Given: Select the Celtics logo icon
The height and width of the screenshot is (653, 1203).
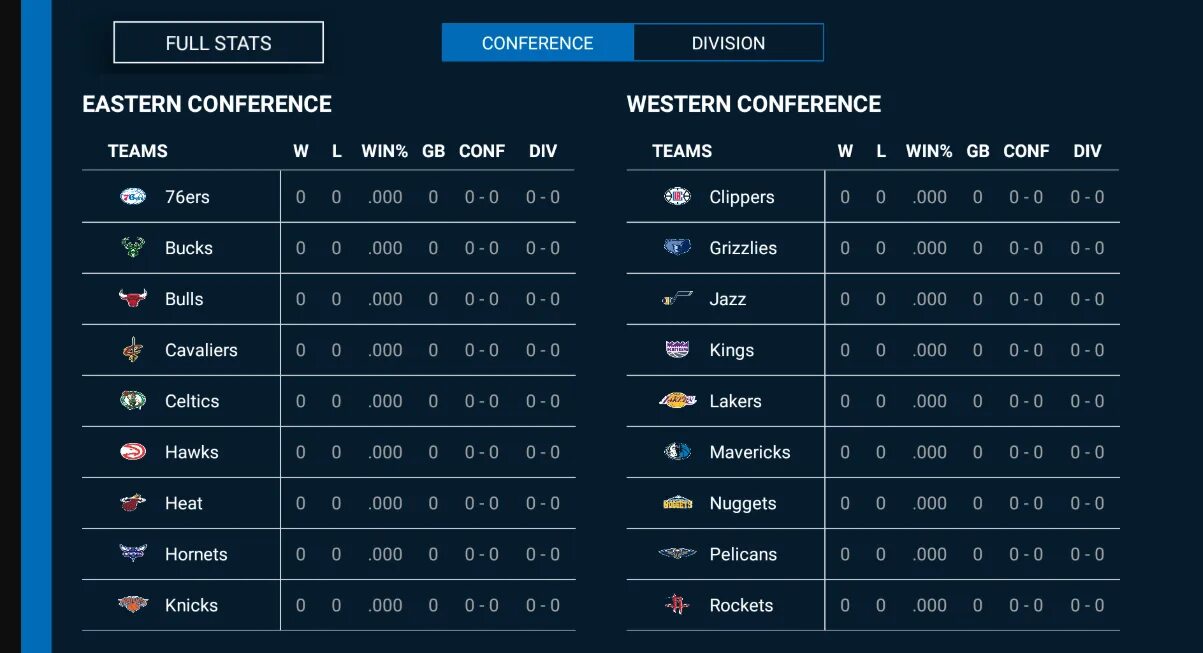Looking at the screenshot, I should pyautogui.click(x=132, y=401).
